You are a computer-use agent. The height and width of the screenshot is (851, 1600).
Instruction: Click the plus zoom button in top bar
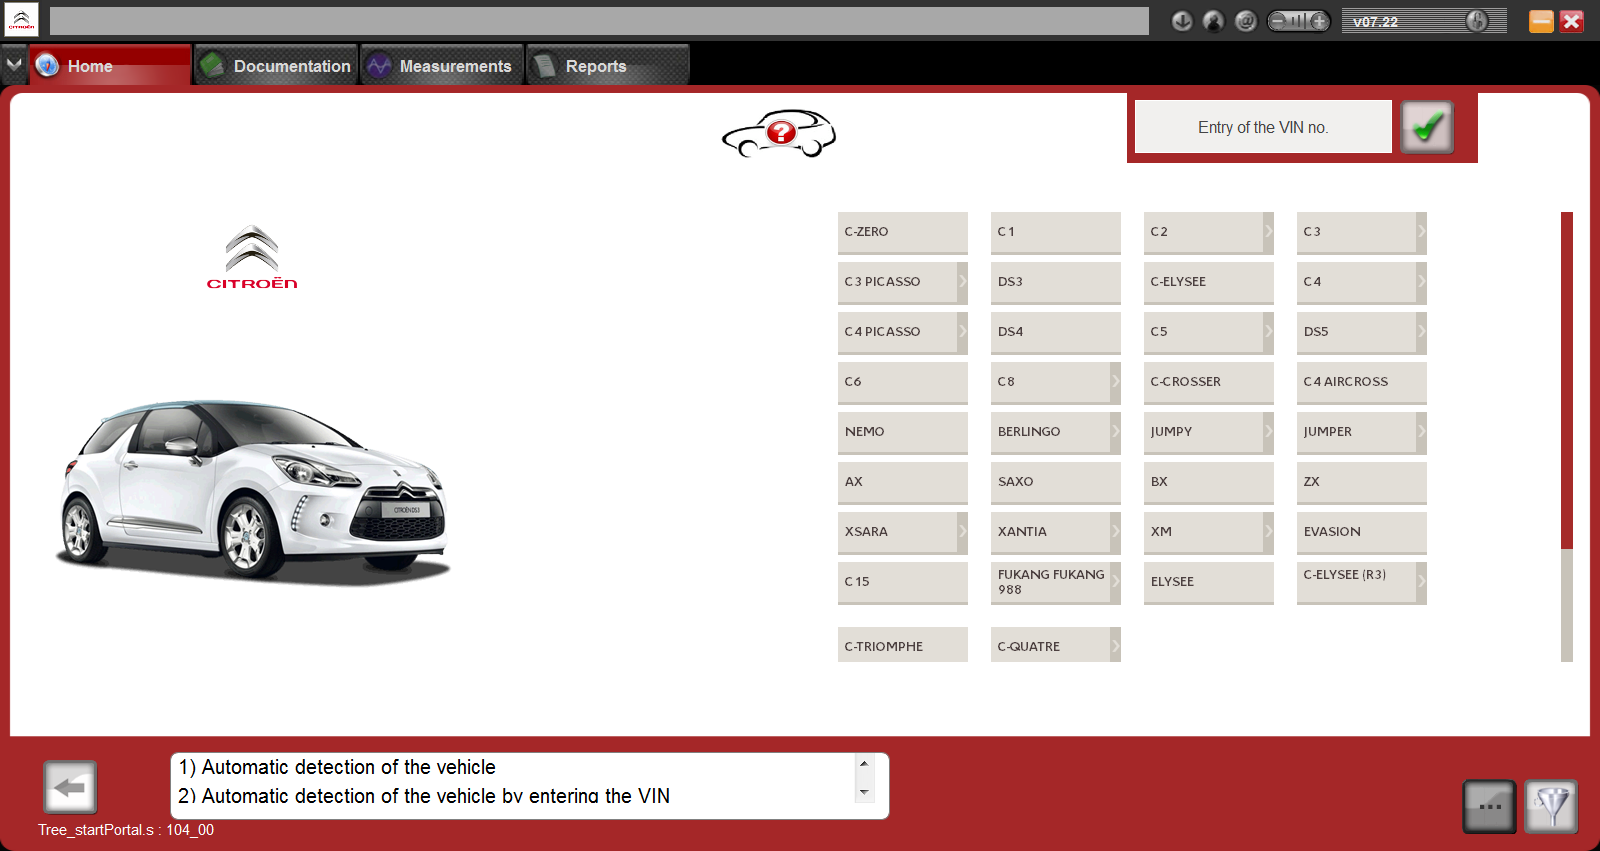[1319, 21]
